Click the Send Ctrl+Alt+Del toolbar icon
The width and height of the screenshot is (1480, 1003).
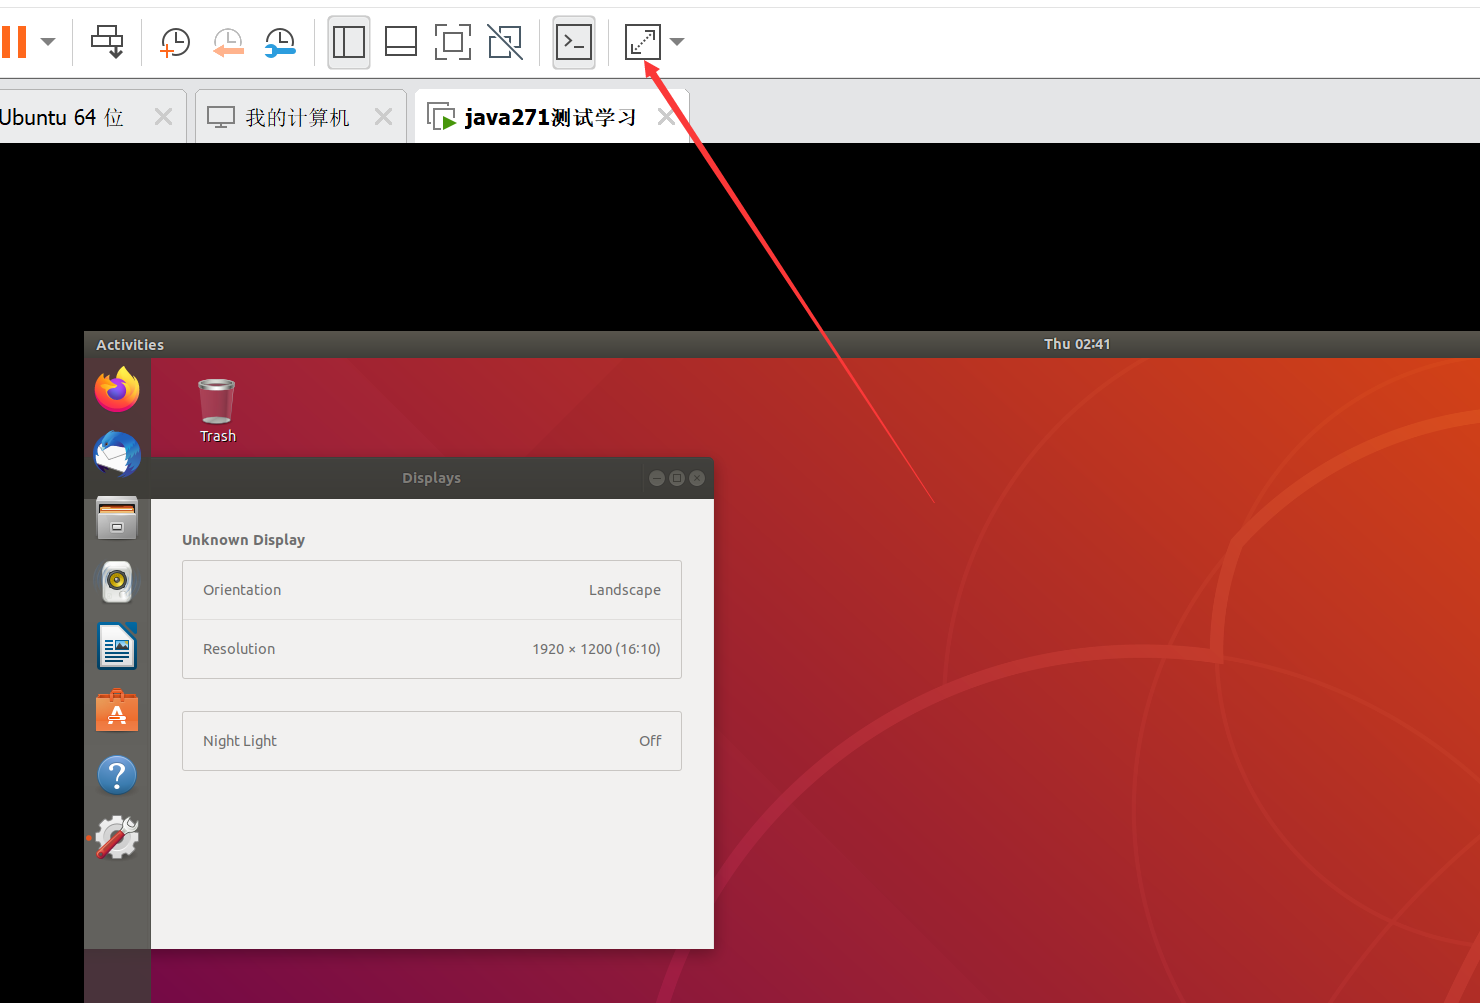[x=107, y=42]
